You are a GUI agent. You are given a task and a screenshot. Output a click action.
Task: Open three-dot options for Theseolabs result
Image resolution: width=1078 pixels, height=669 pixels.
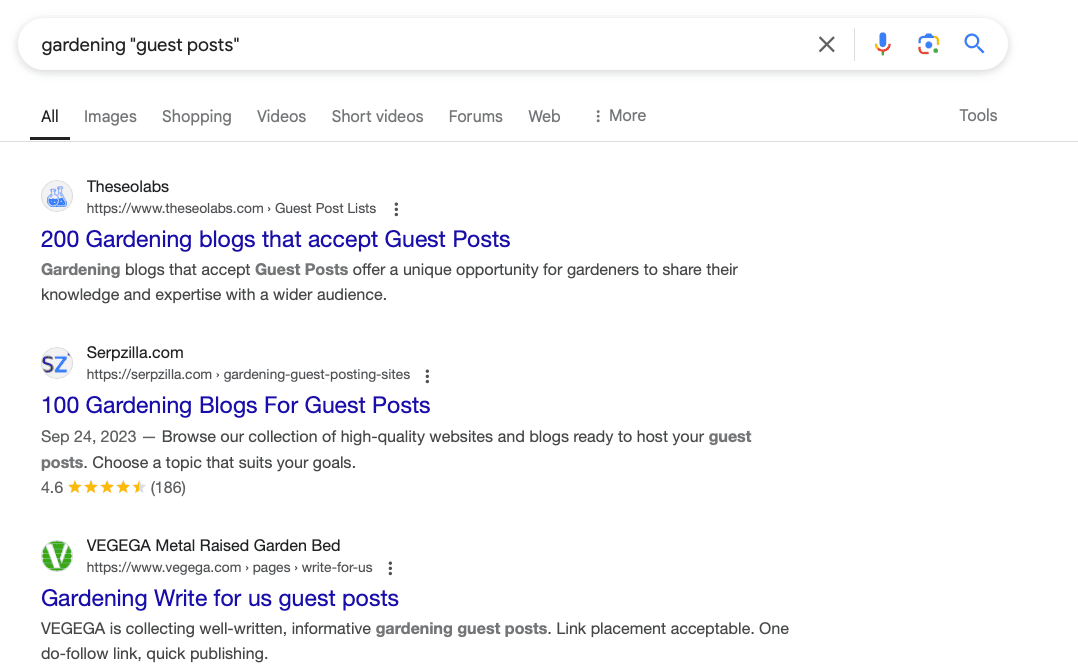tap(396, 209)
